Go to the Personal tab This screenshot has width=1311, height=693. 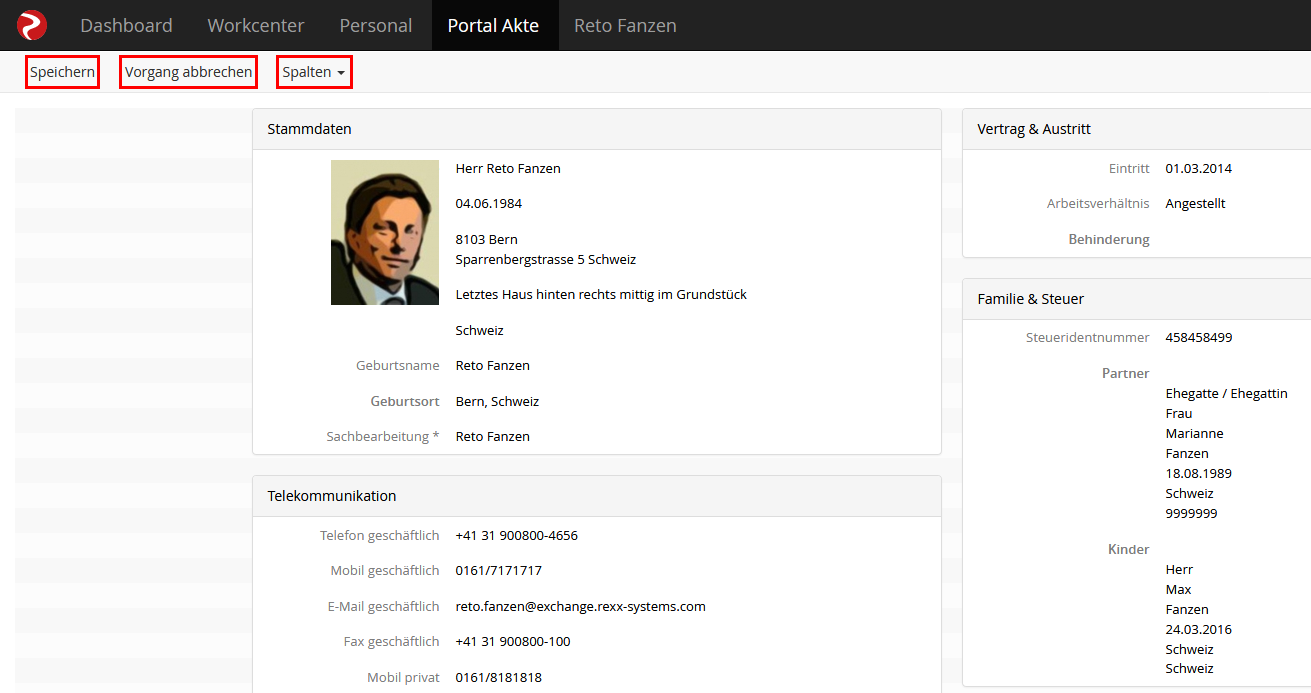pos(376,25)
